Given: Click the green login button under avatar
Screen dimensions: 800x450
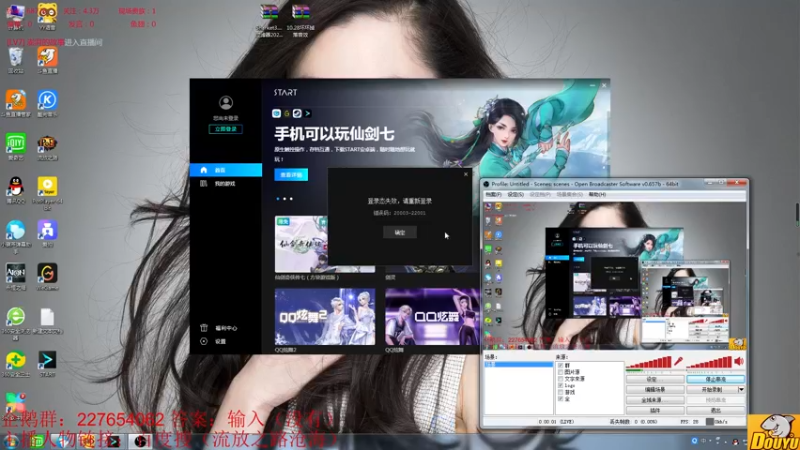Looking at the screenshot, I should (x=226, y=129).
